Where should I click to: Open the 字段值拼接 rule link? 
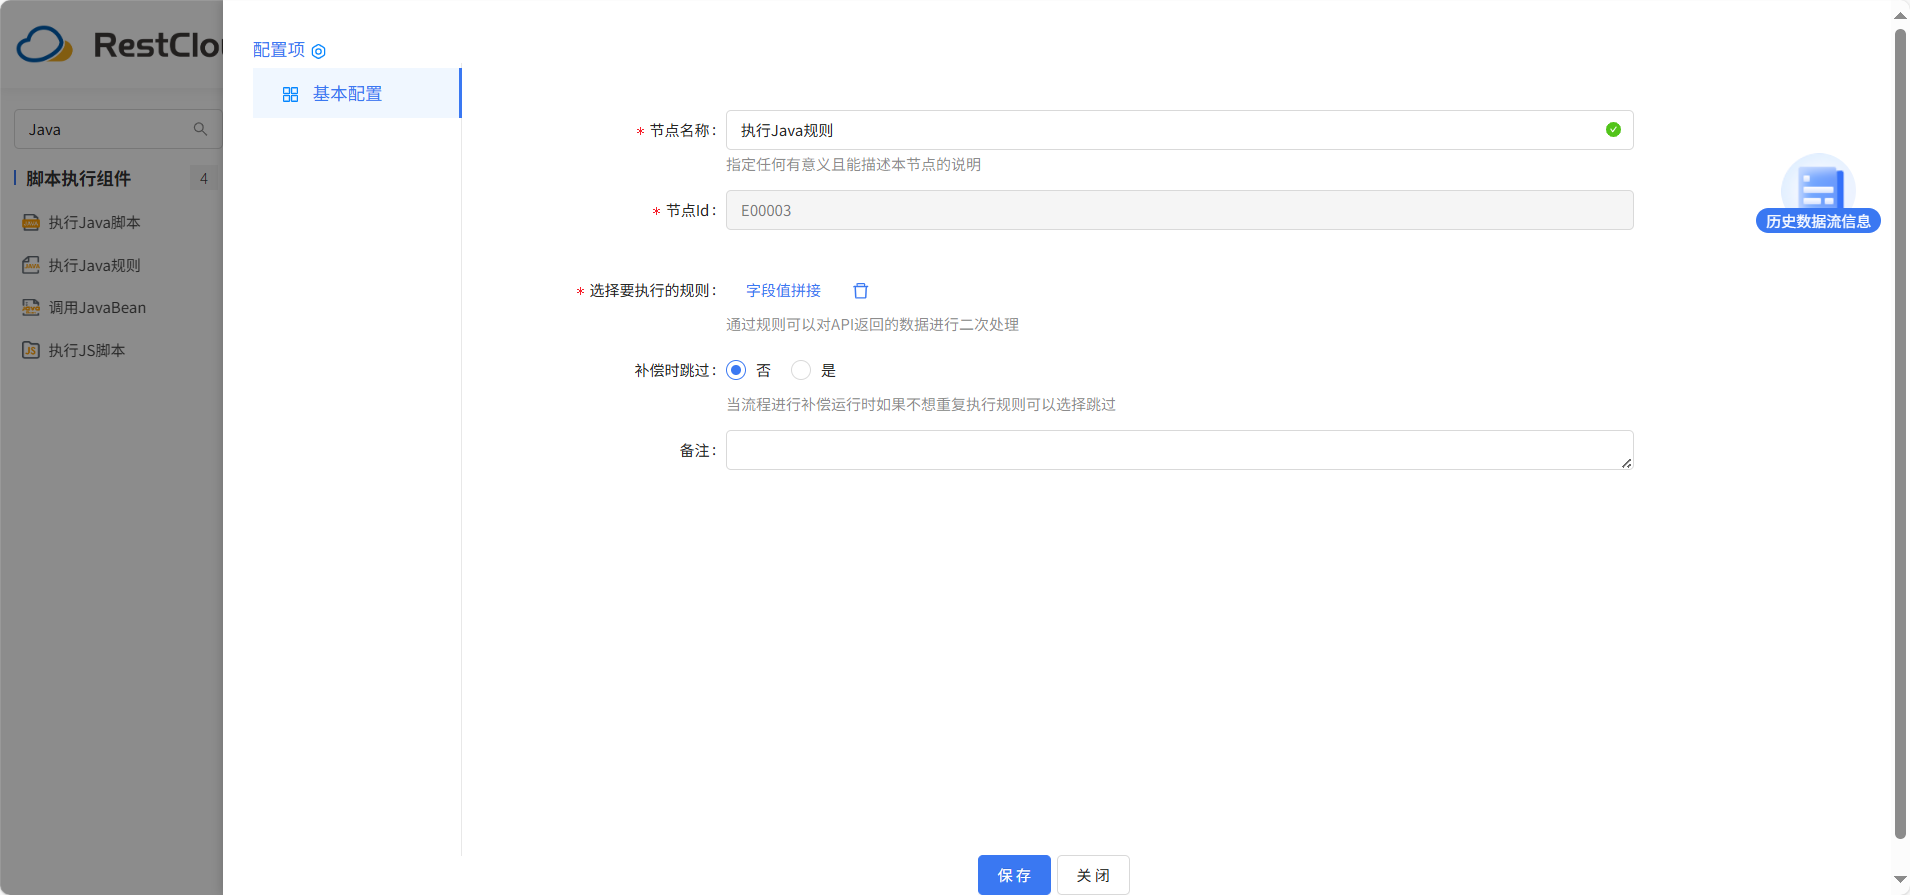[783, 290]
